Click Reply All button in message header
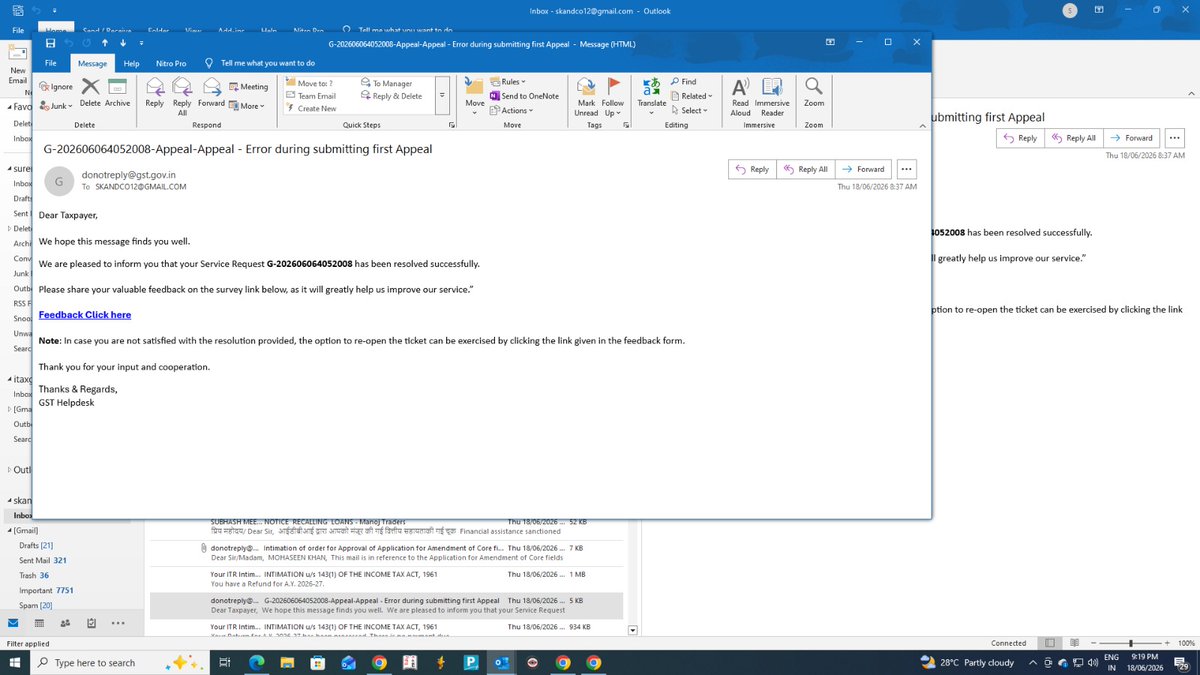This screenshot has width=1200, height=675. (x=805, y=169)
